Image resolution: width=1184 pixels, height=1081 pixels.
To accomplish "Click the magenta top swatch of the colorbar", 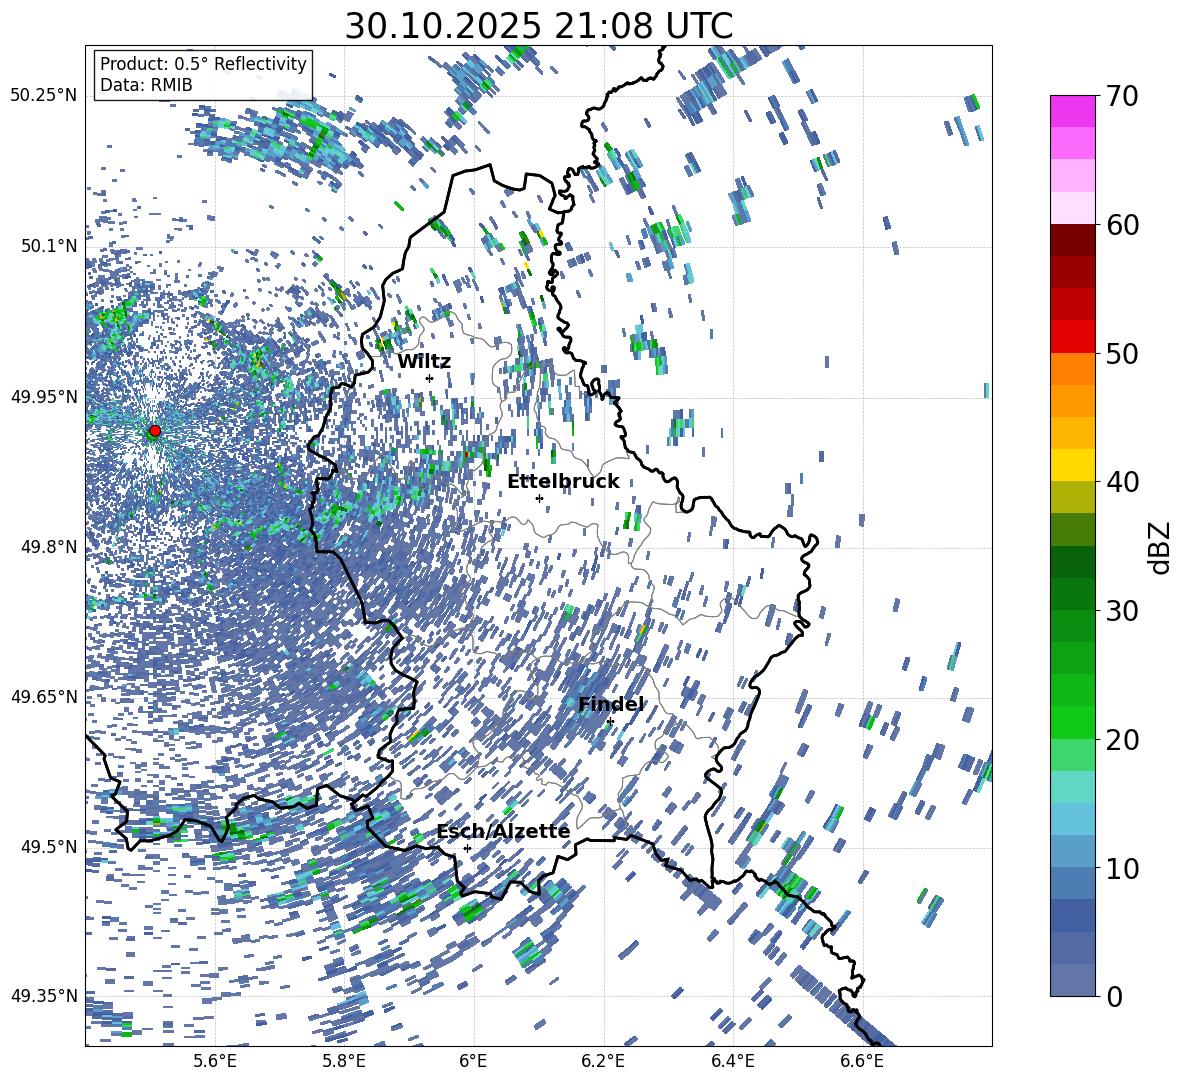I will point(1072,112).
